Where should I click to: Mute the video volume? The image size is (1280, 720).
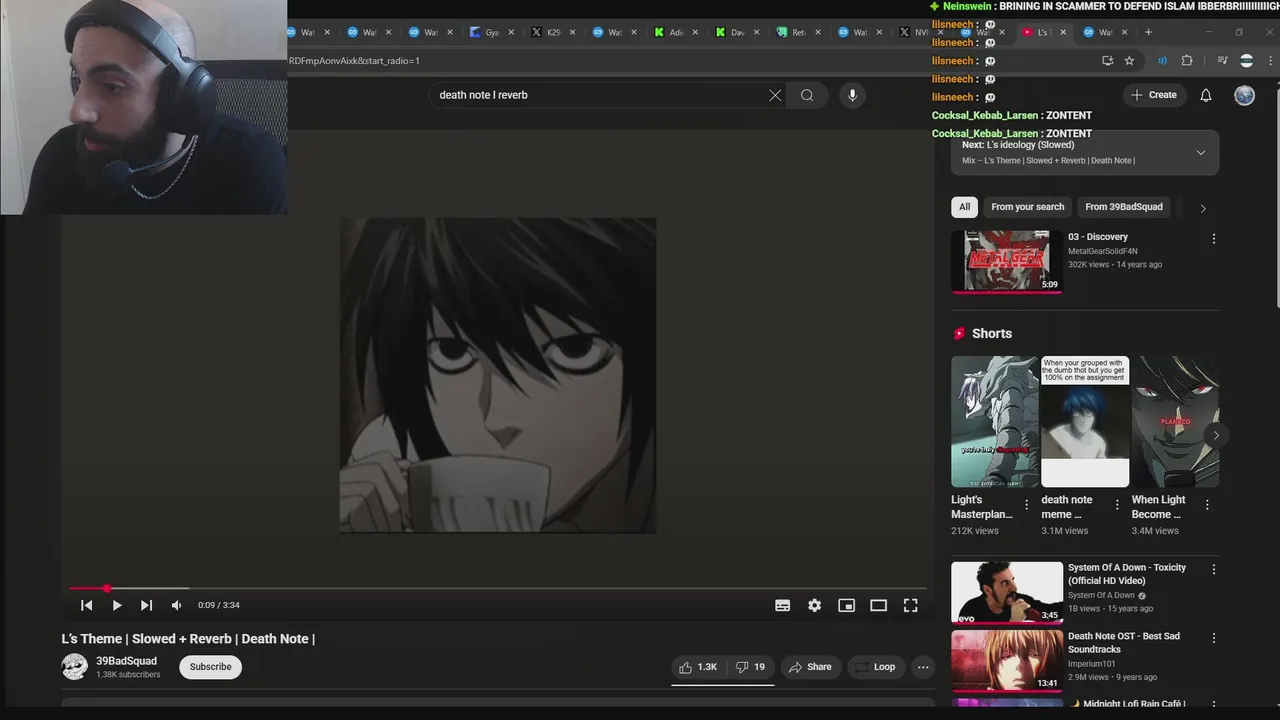coord(176,605)
